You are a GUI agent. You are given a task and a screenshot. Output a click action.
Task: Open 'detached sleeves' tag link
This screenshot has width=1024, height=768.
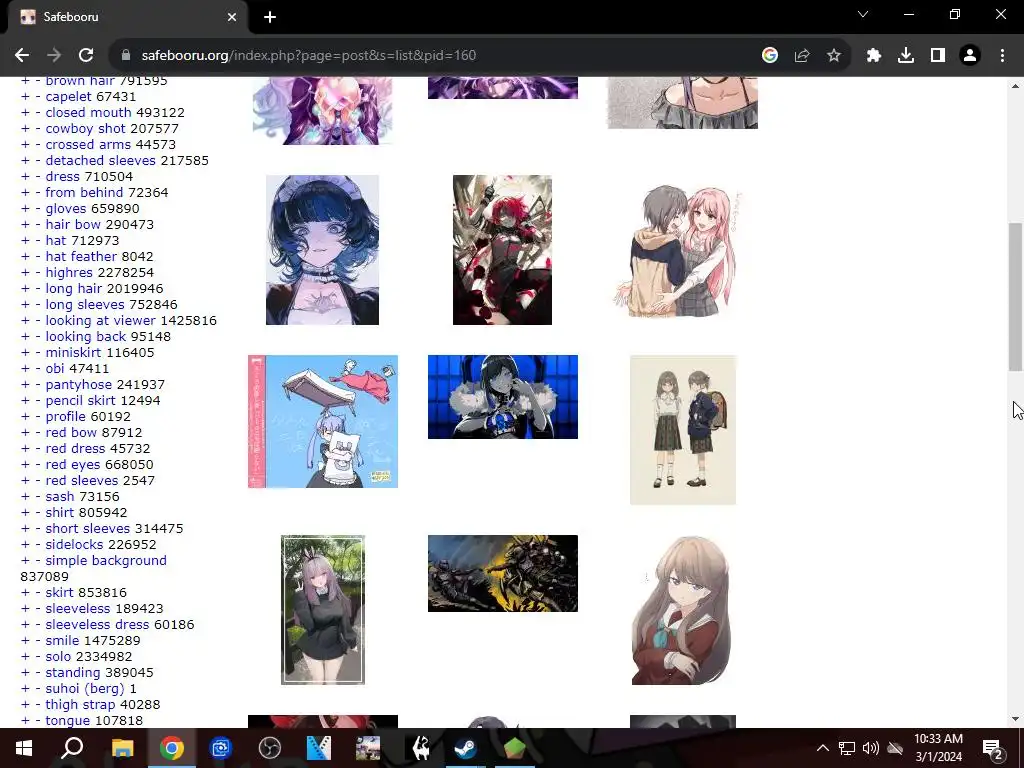(x=101, y=161)
